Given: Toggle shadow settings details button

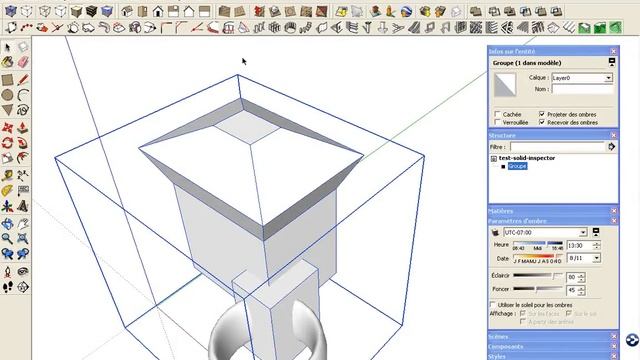Looking at the screenshot, I should click(x=596, y=232).
